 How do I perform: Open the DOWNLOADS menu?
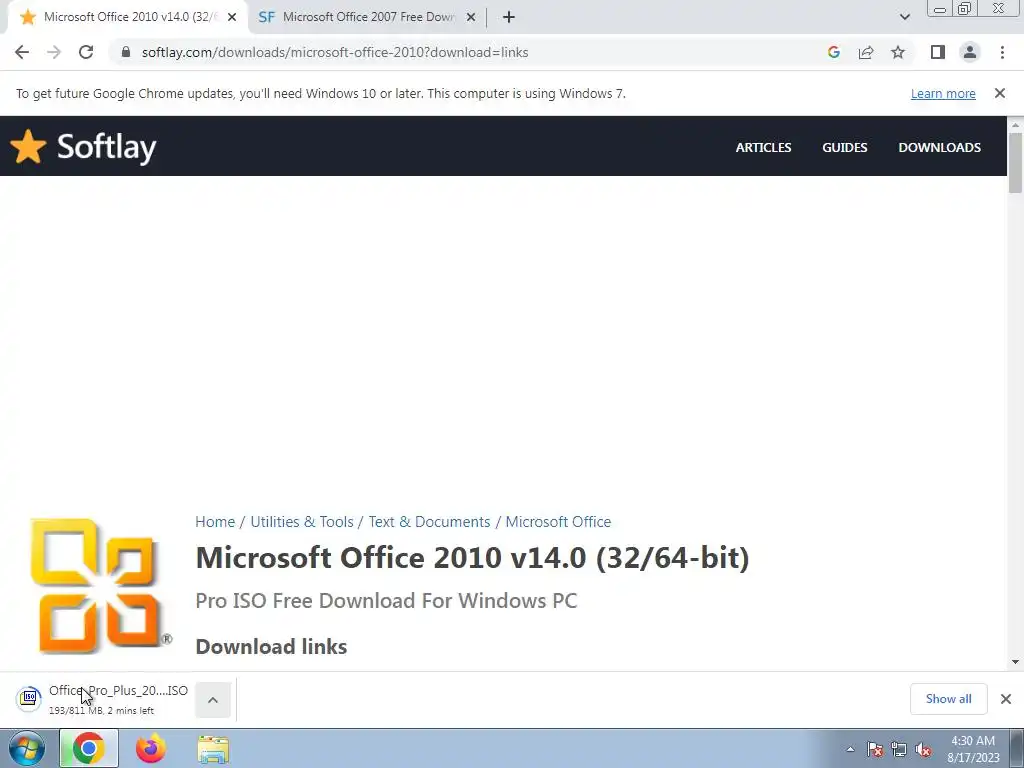pos(939,148)
